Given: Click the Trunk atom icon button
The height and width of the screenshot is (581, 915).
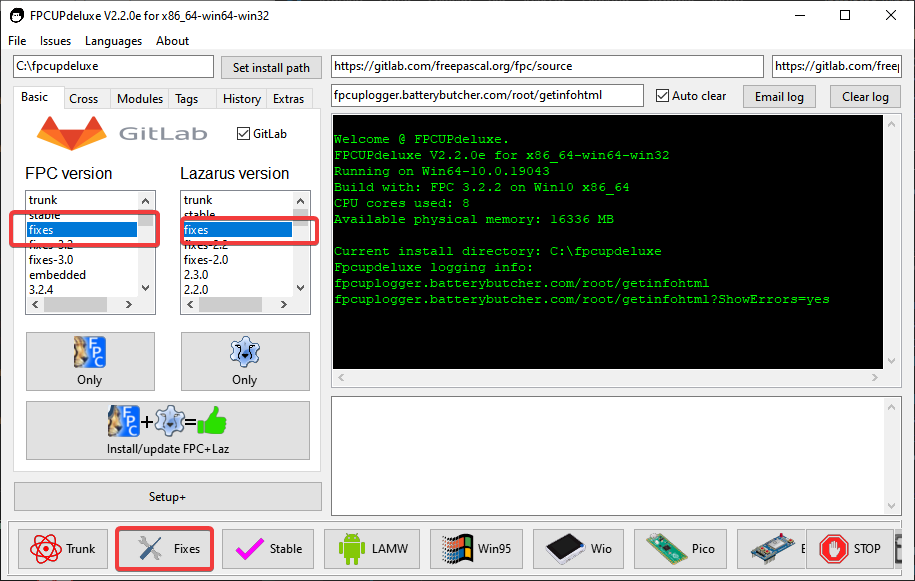Looking at the screenshot, I should coord(64,548).
